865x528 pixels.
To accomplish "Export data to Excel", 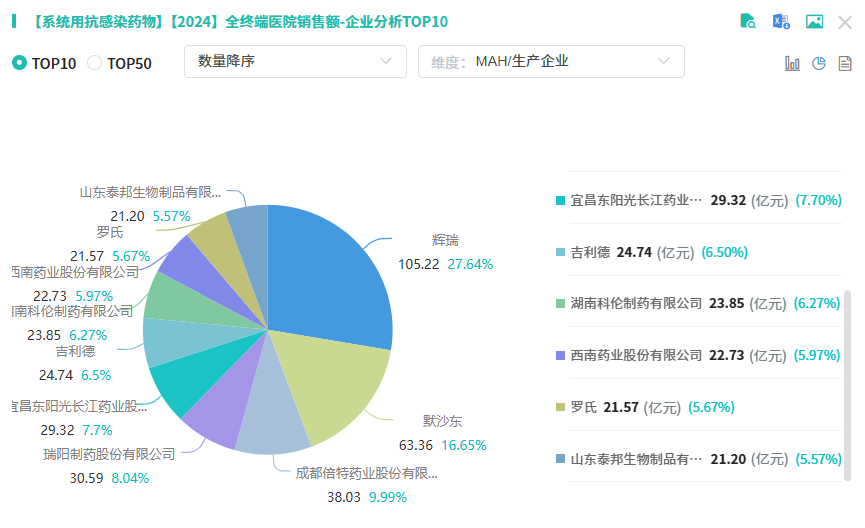I will [x=781, y=21].
